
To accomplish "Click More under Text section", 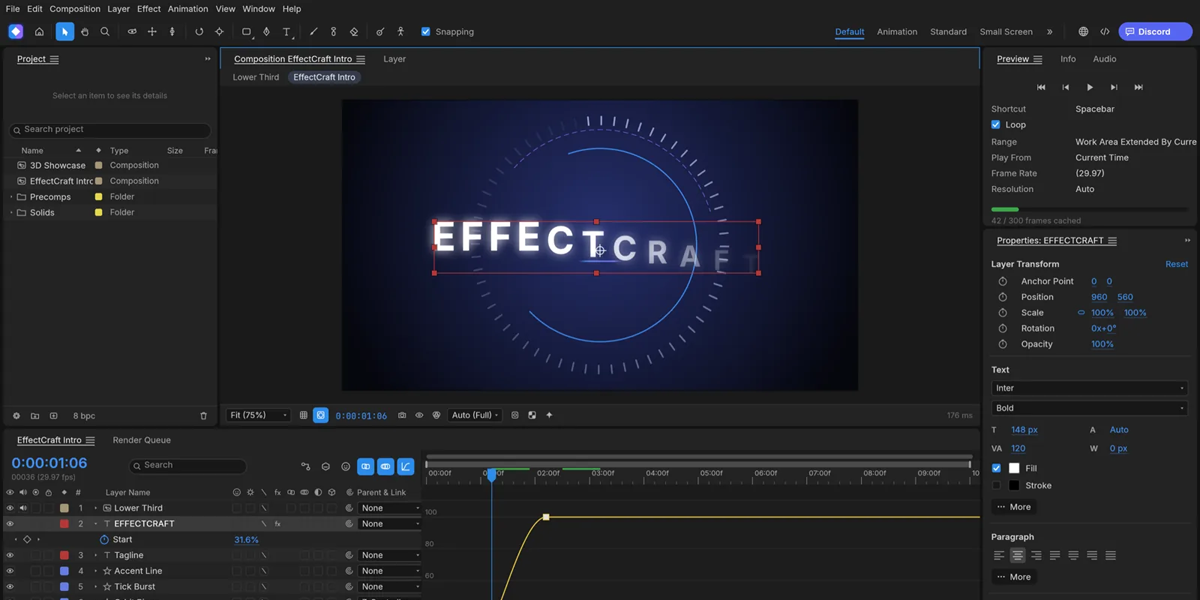I will pos(1014,507).
